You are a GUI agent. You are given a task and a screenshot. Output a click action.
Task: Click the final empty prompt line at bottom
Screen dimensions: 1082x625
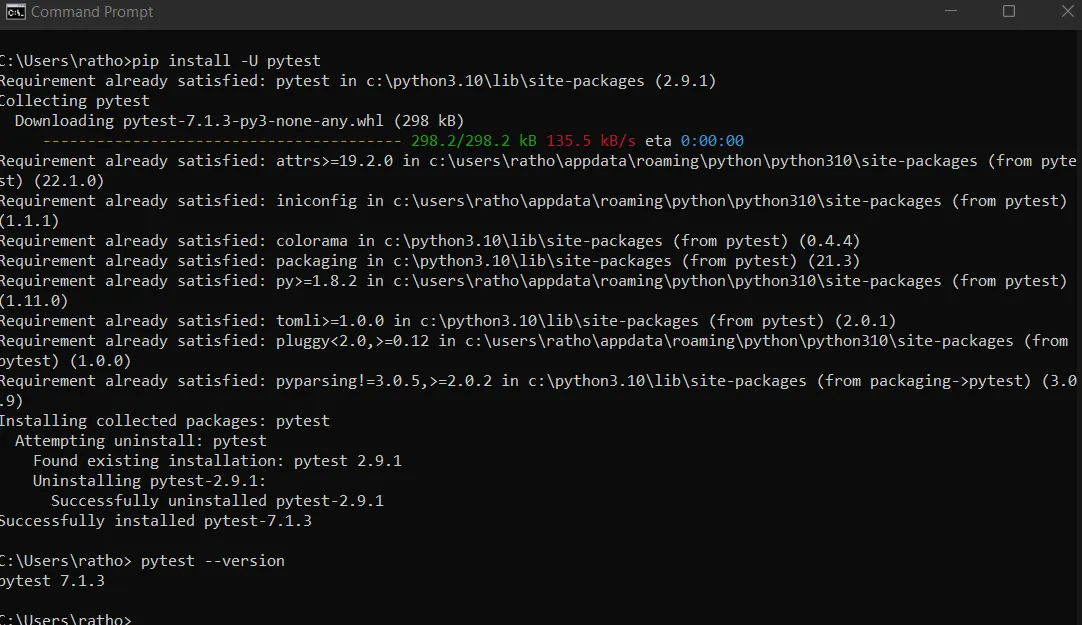(x=66, y=619)
